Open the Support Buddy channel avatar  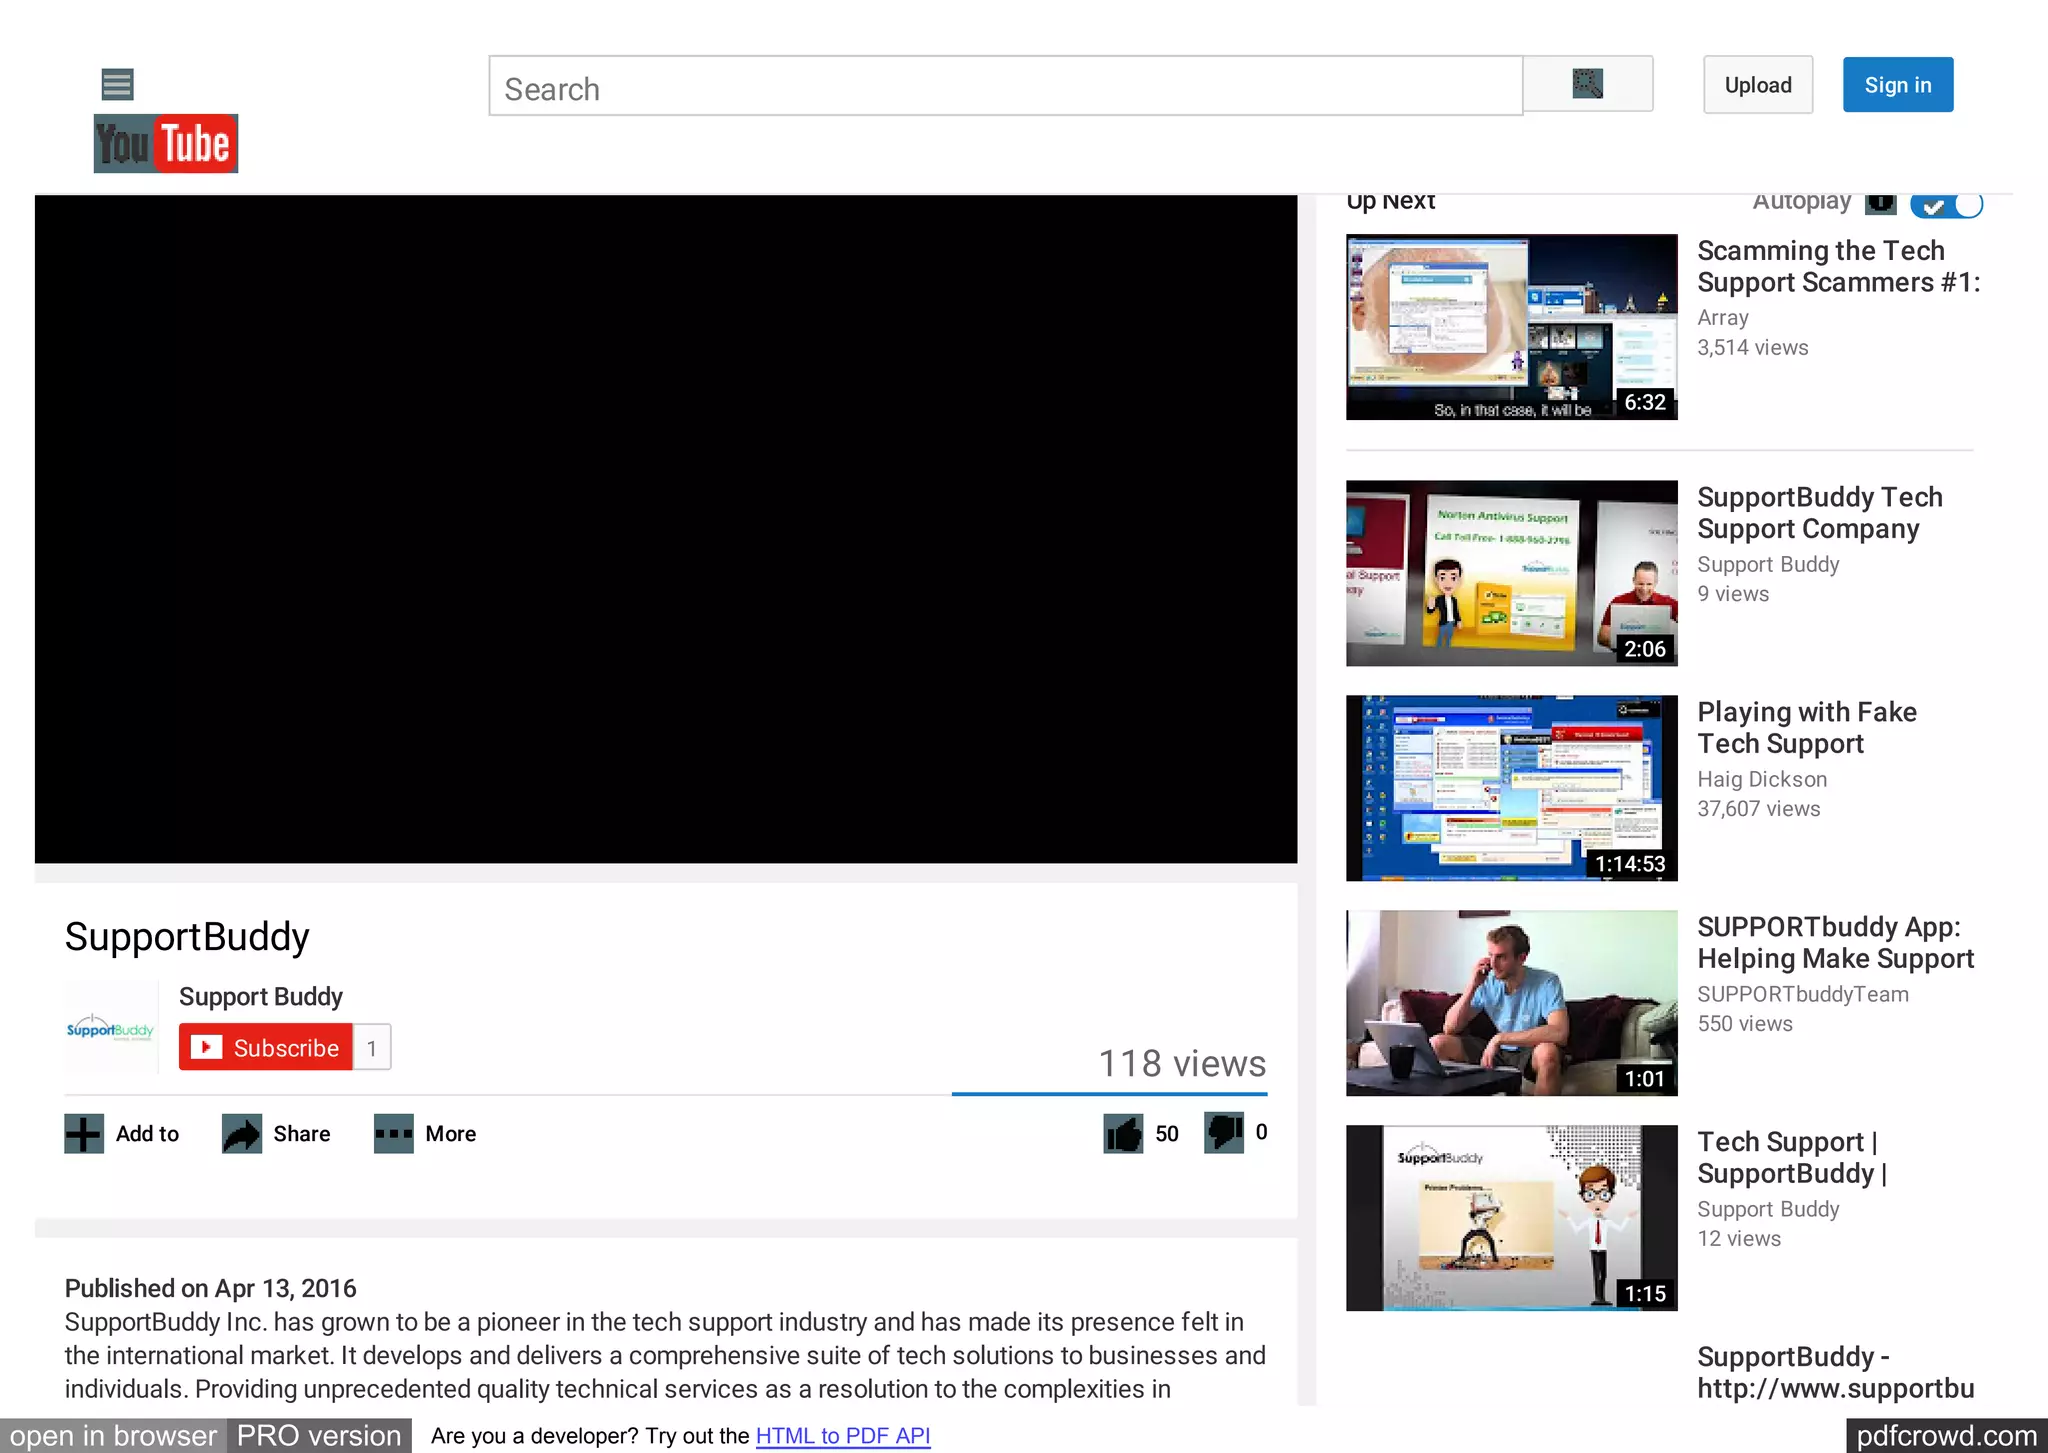[x=111, y=1028]
